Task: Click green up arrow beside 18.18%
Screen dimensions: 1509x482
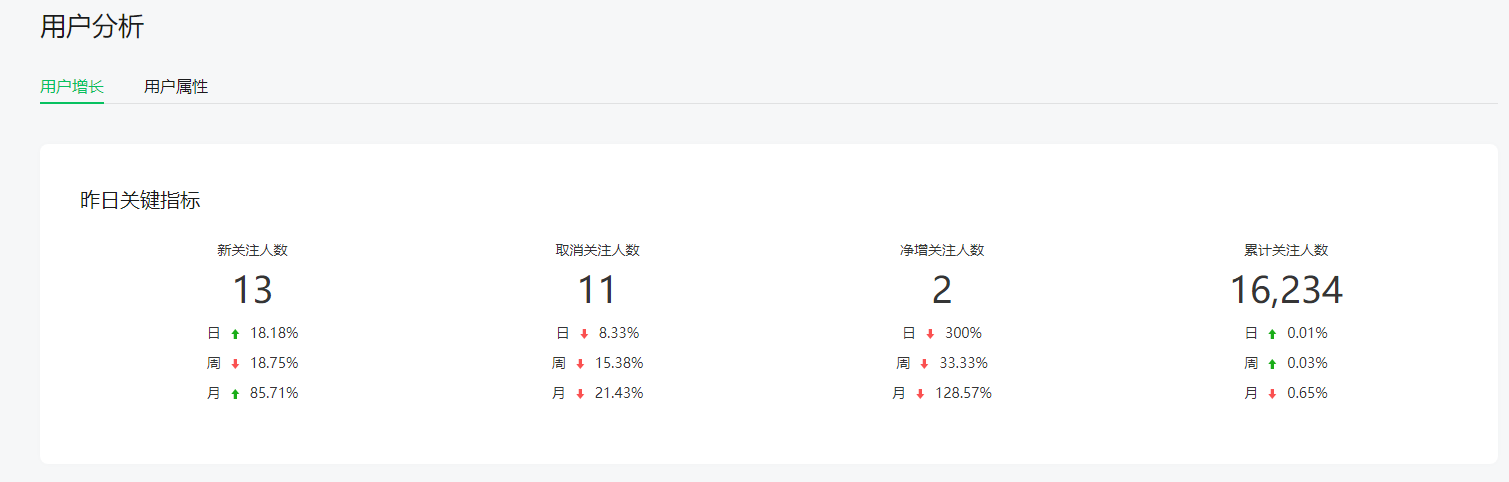Action: [235, 334]
